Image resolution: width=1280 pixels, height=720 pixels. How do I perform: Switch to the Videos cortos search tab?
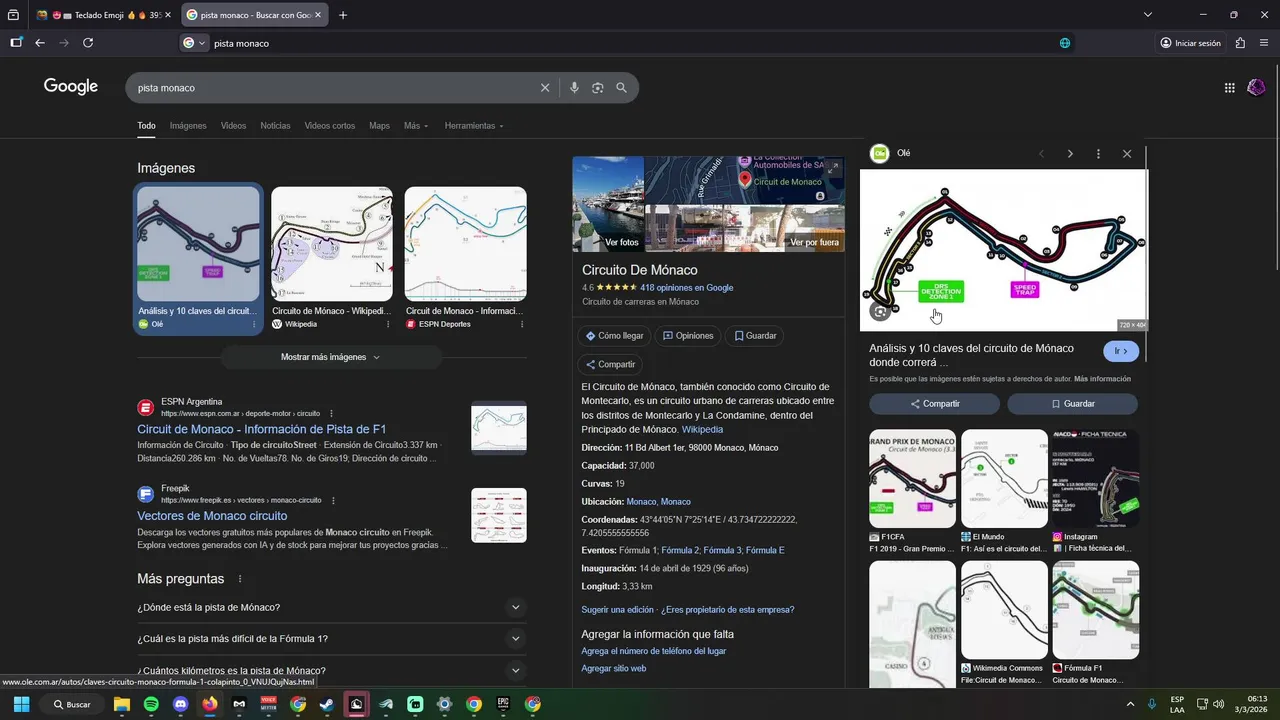330,126
